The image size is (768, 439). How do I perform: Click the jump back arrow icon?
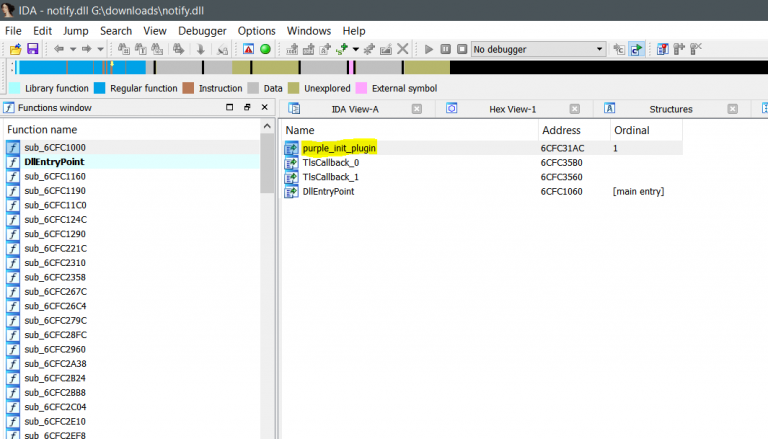pyautogui.click(x=60, y=49)
